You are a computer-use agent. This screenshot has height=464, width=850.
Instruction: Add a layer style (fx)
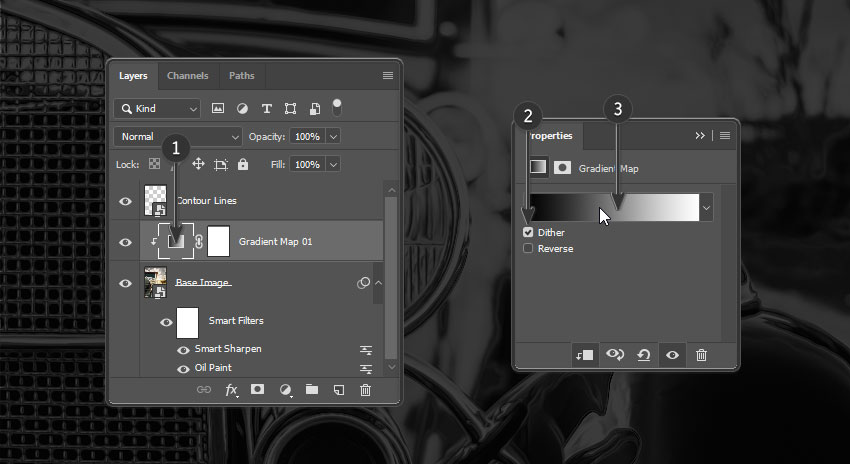[231, 390]
